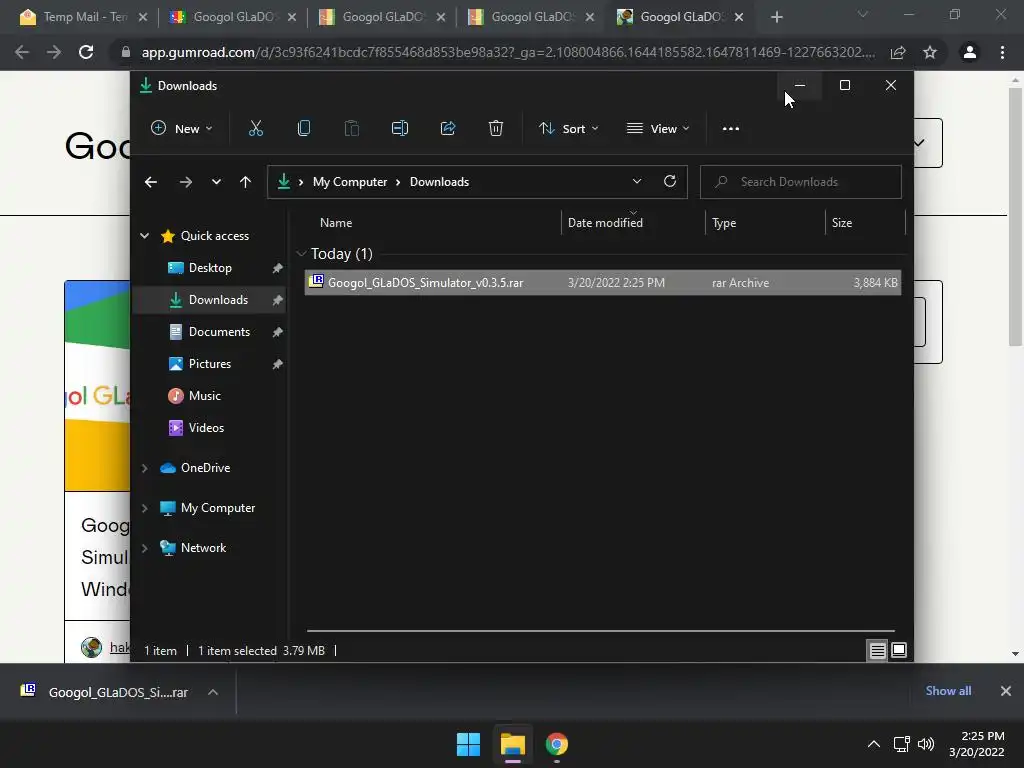1024x768 pixels.
Task: Navigate up one folder level
Action: [x=246, y=182]
